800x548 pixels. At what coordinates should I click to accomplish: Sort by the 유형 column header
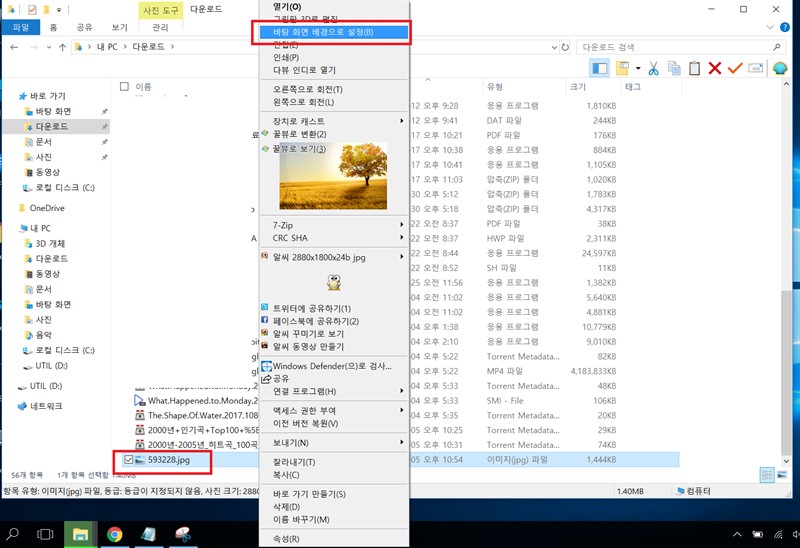(524, 87)
